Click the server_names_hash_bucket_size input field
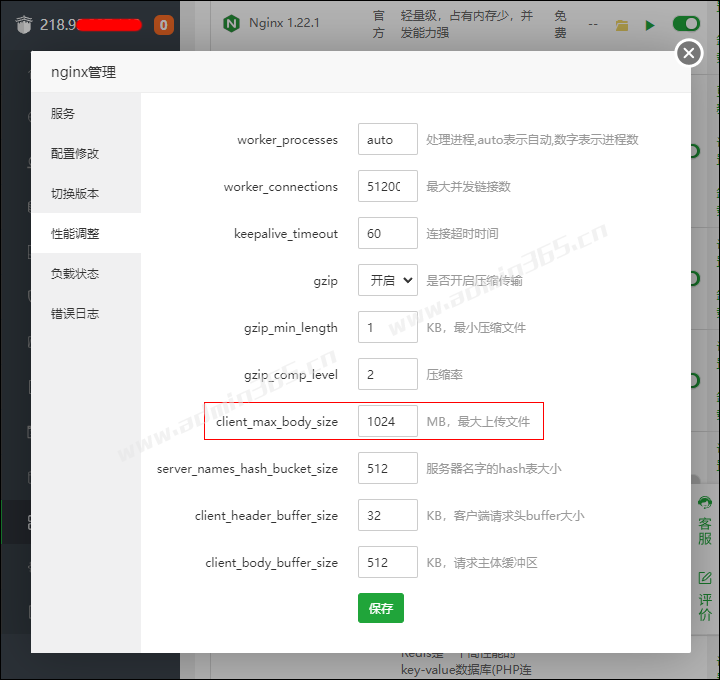 coord(388,468)
